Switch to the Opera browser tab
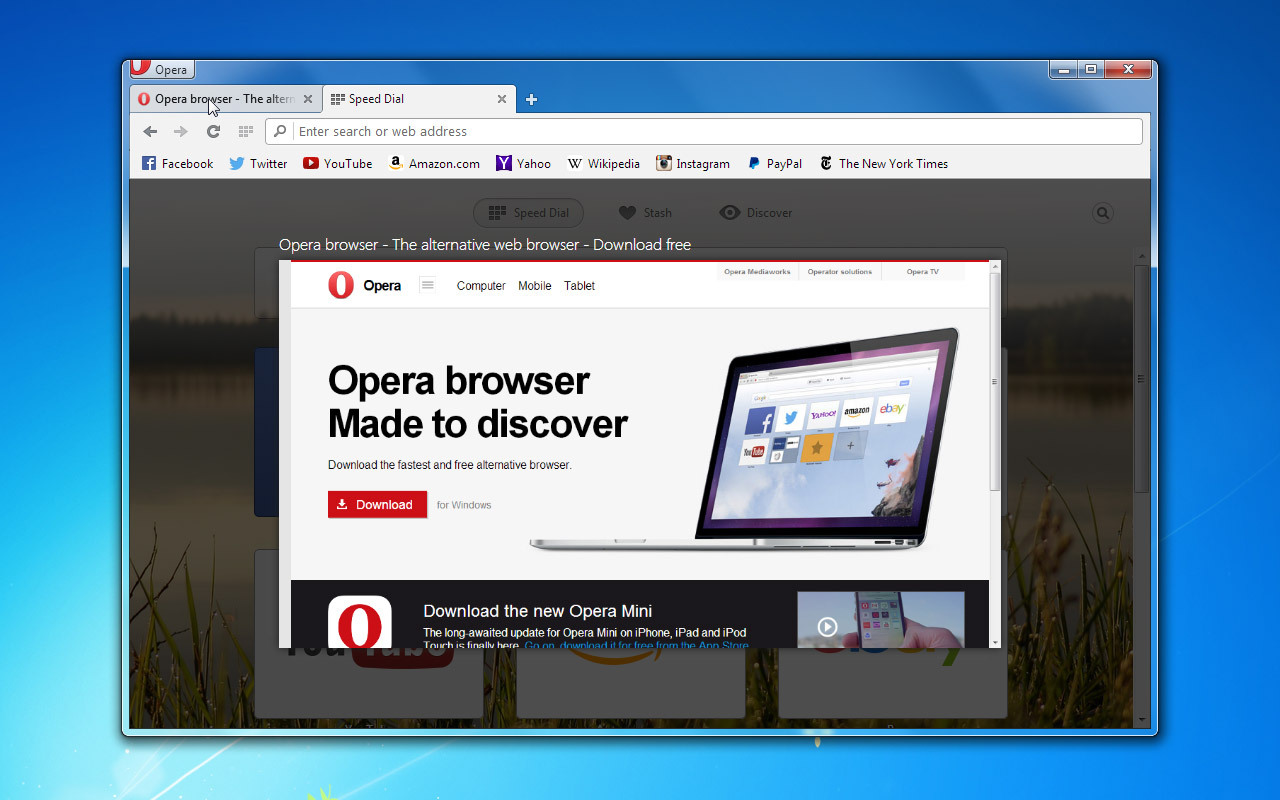 pyautogui.click(x=222, y=99)
